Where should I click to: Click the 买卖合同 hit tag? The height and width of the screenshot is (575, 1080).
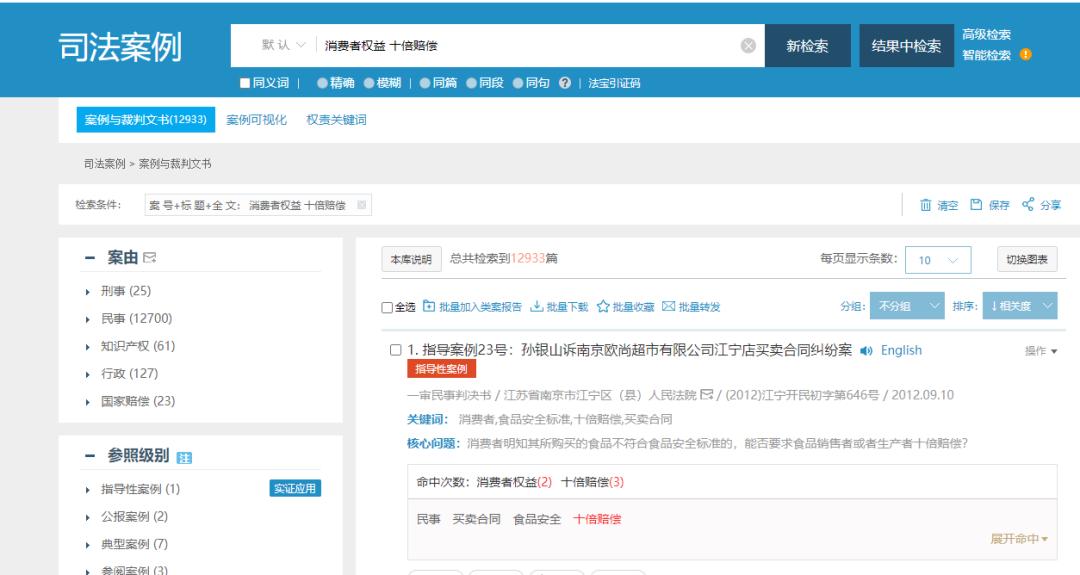click(476, 519)
